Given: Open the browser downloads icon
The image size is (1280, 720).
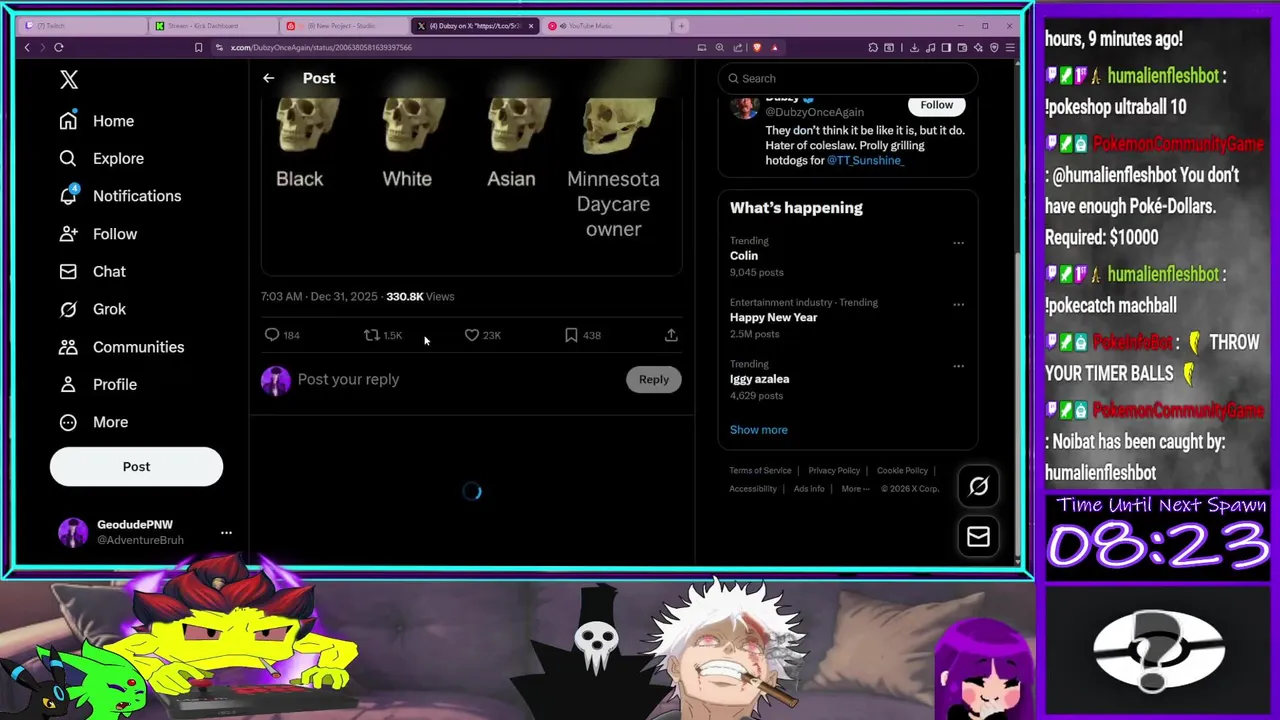Looking at the screenshot, I should pyautogui.click(x=914, y=47).
